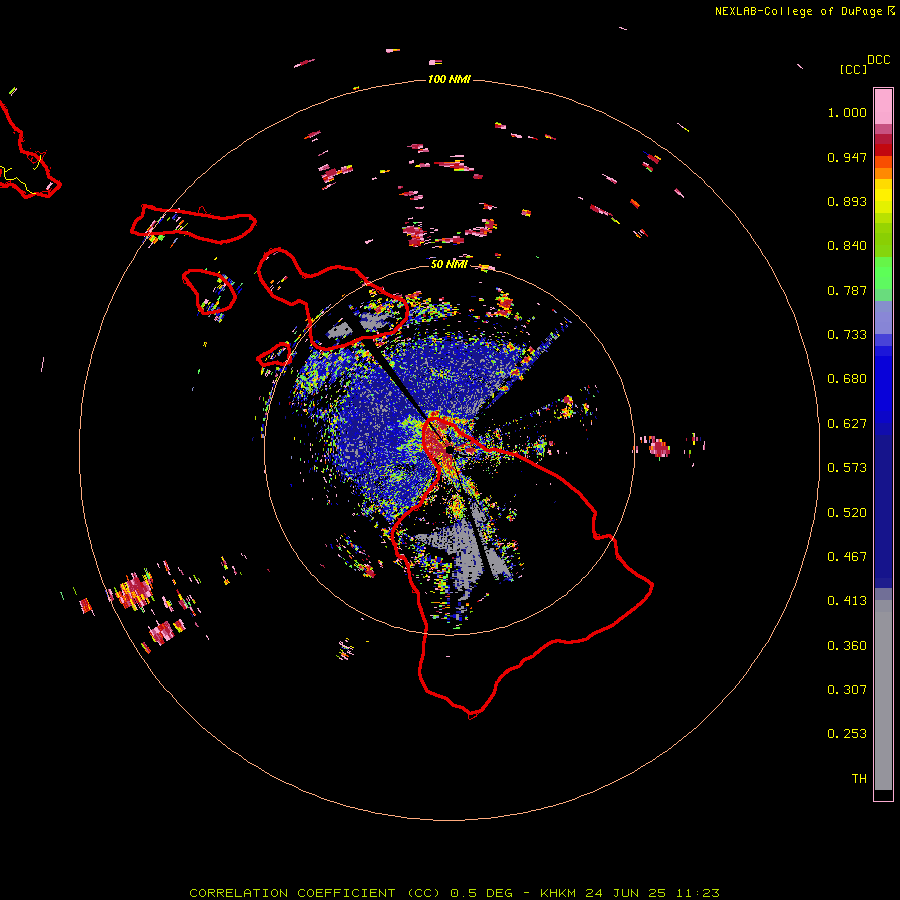Click the DCC [CC] legend title
This screenshot has height=900, width=900.
(x=864, y=64)
